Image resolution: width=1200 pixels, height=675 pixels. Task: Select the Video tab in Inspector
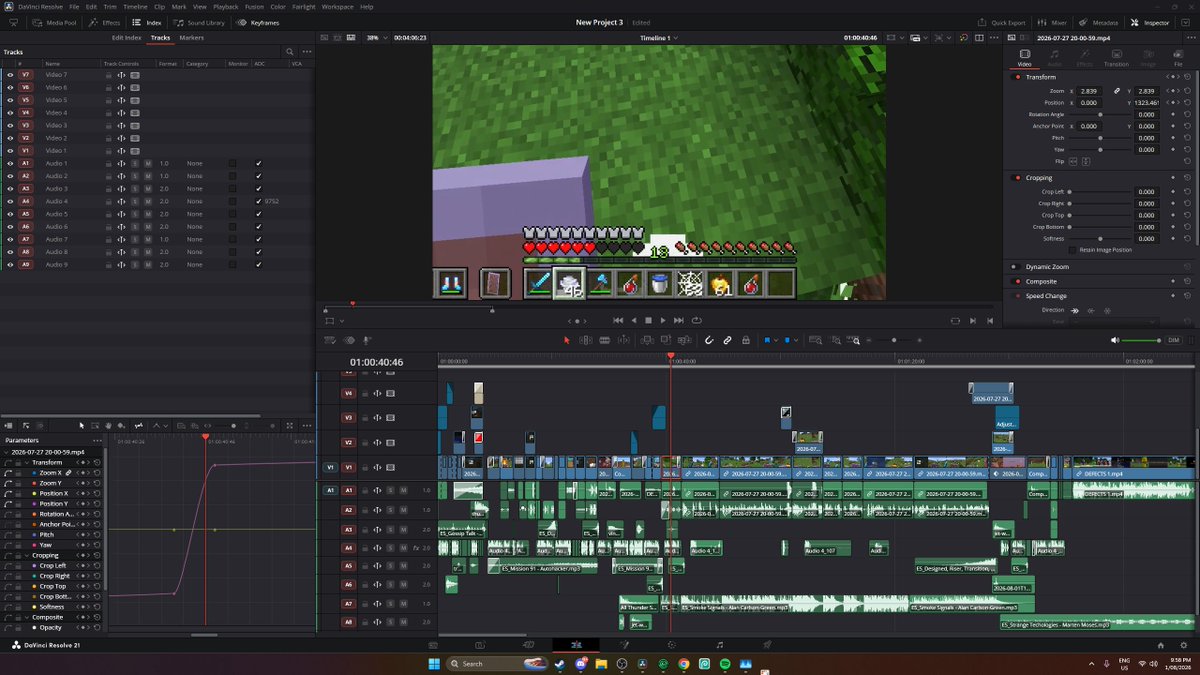[x=1024, y=57]
